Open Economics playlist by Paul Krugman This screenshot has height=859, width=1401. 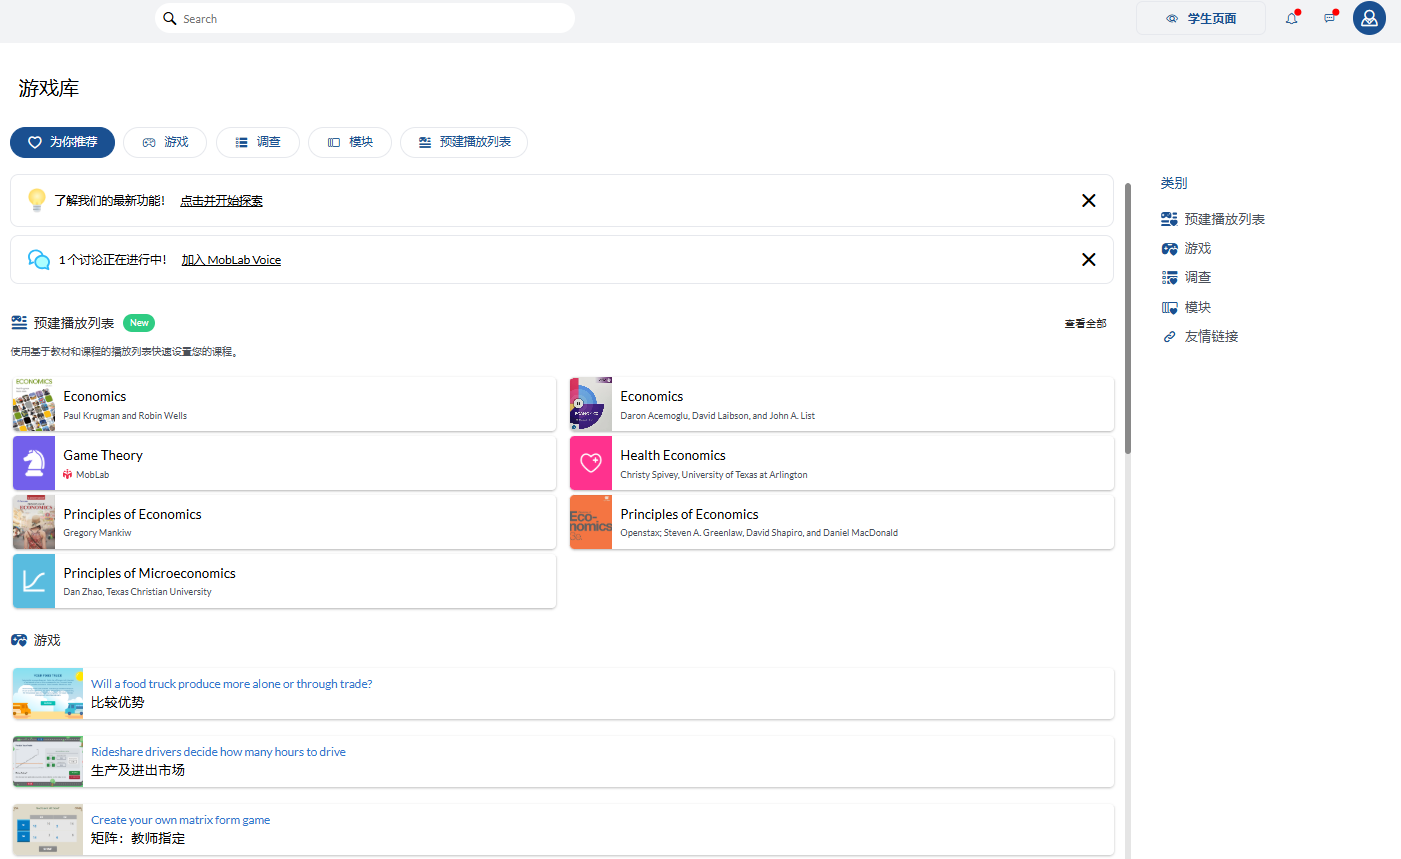coord(284,405)
